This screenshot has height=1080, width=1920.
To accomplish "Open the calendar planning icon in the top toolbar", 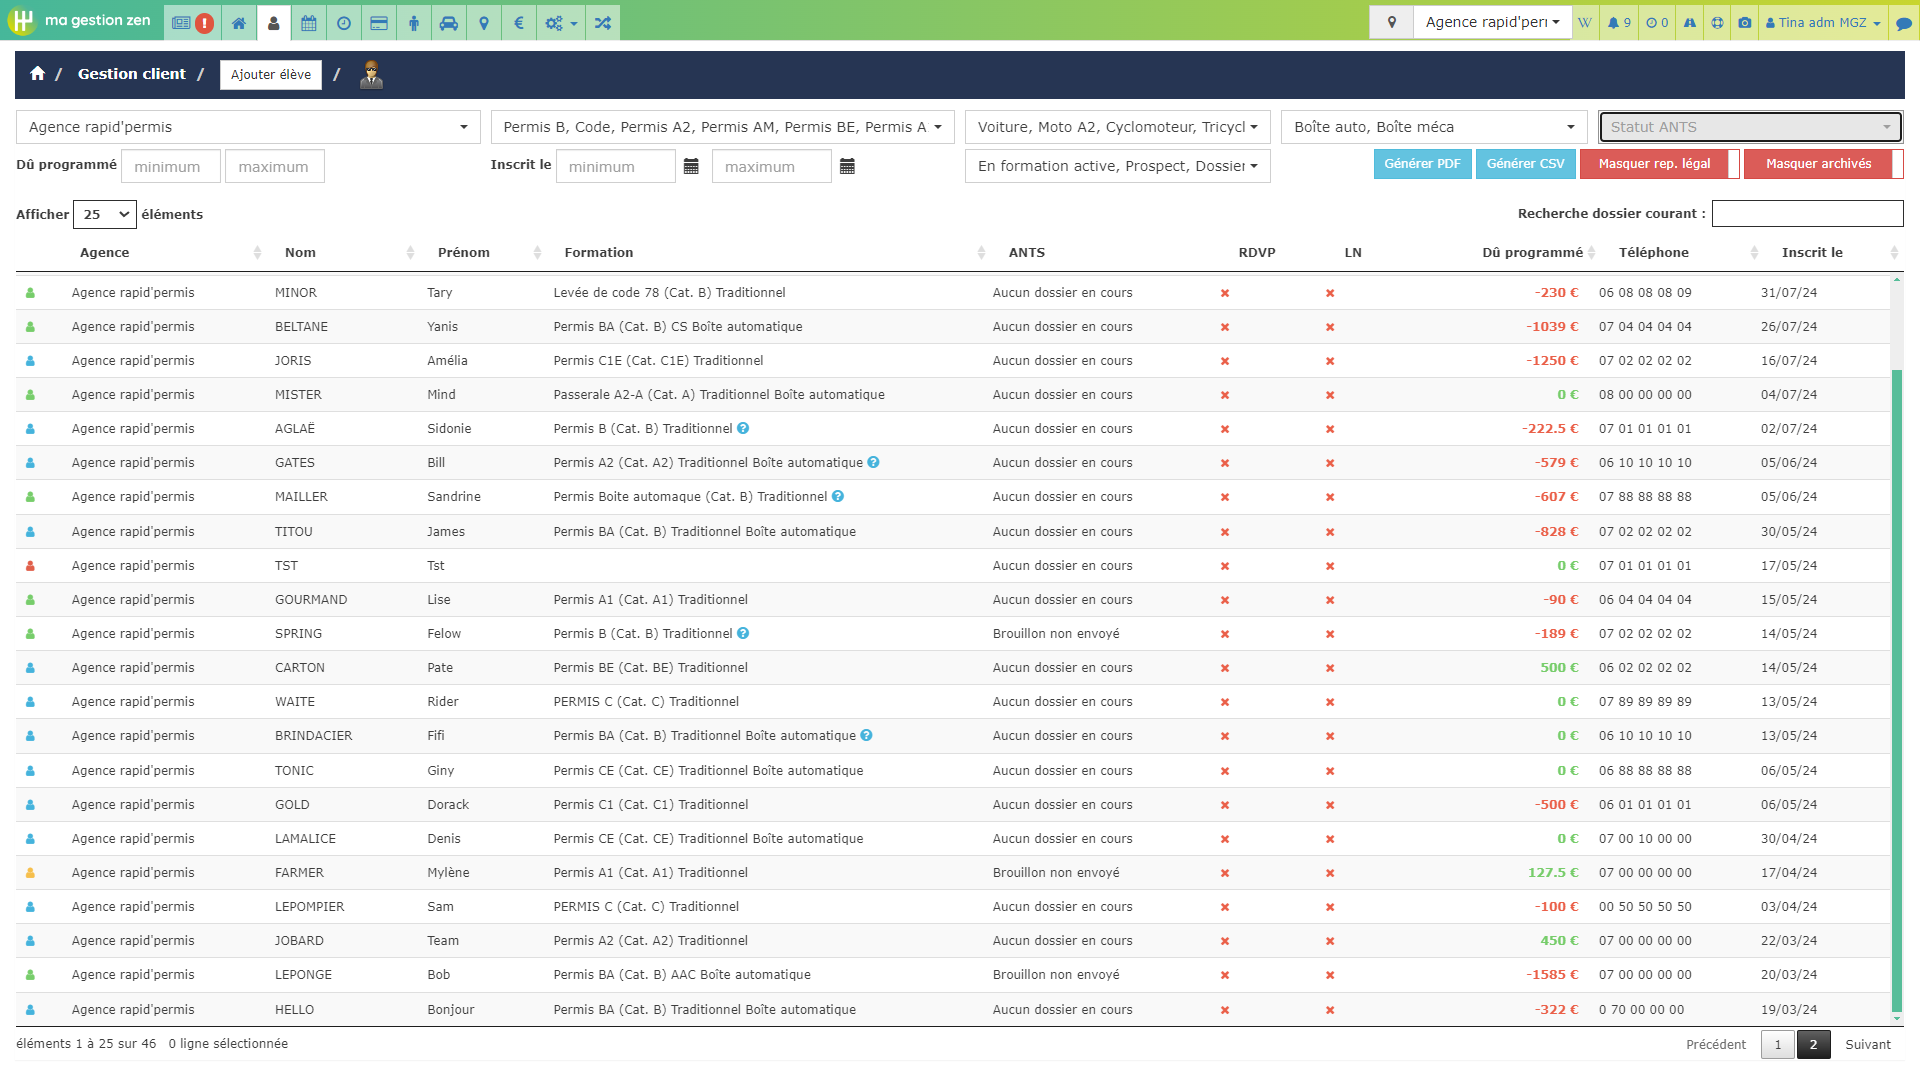I will tap(309, 22).
